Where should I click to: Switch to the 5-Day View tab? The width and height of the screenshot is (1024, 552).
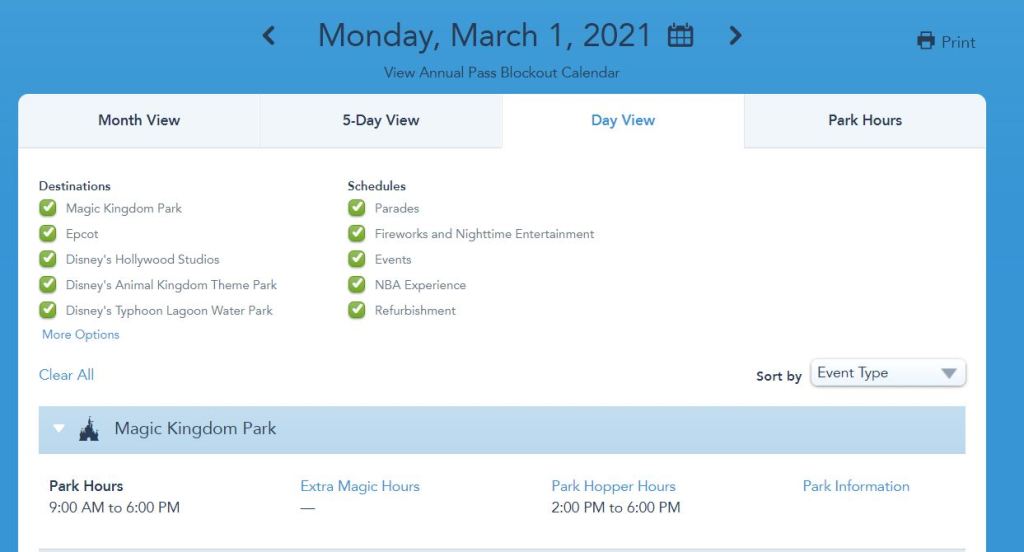(x=381, y=120)
